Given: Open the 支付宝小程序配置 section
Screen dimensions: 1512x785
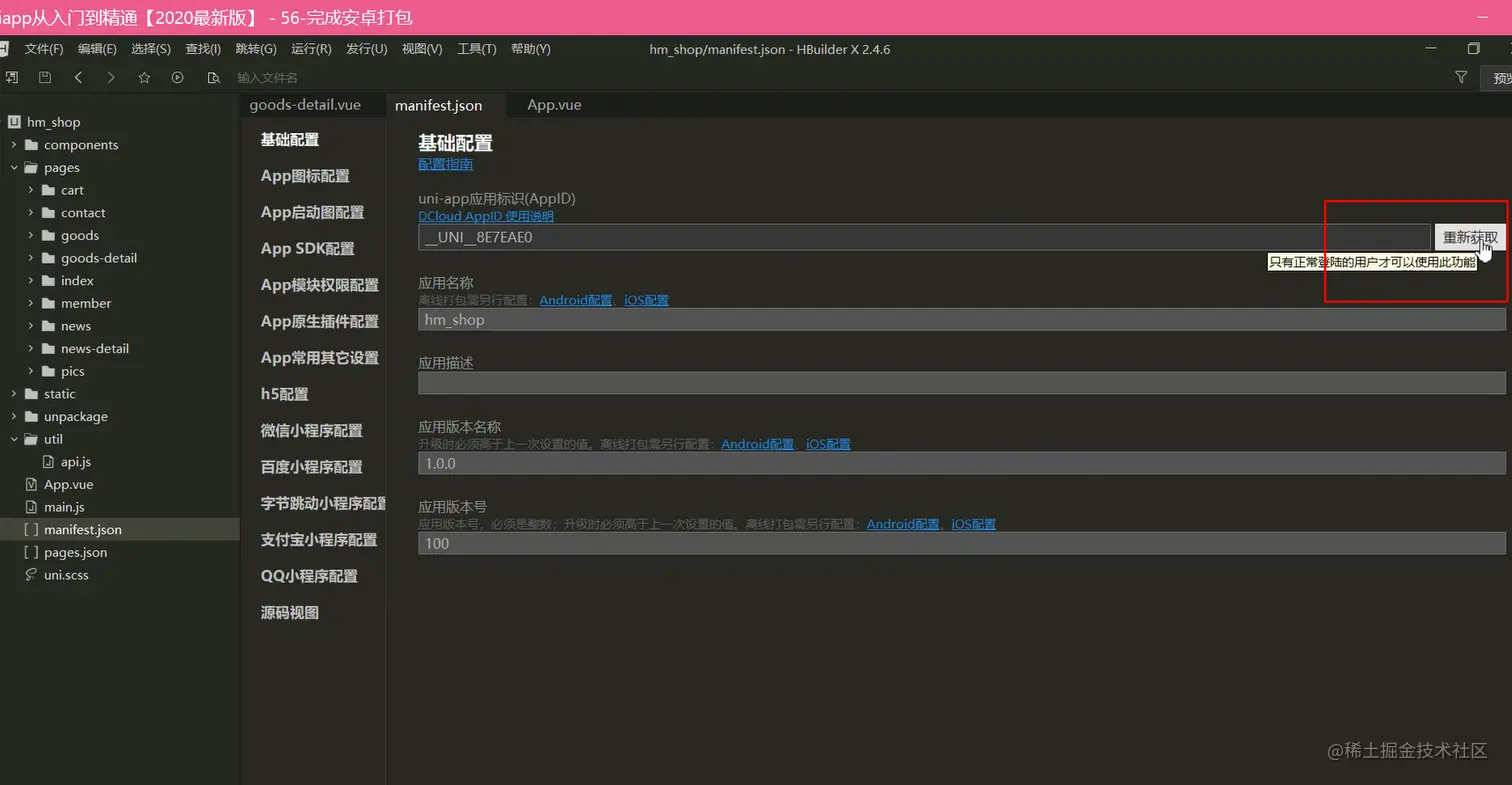Looking at the screenshot, I should pos(319,540).
